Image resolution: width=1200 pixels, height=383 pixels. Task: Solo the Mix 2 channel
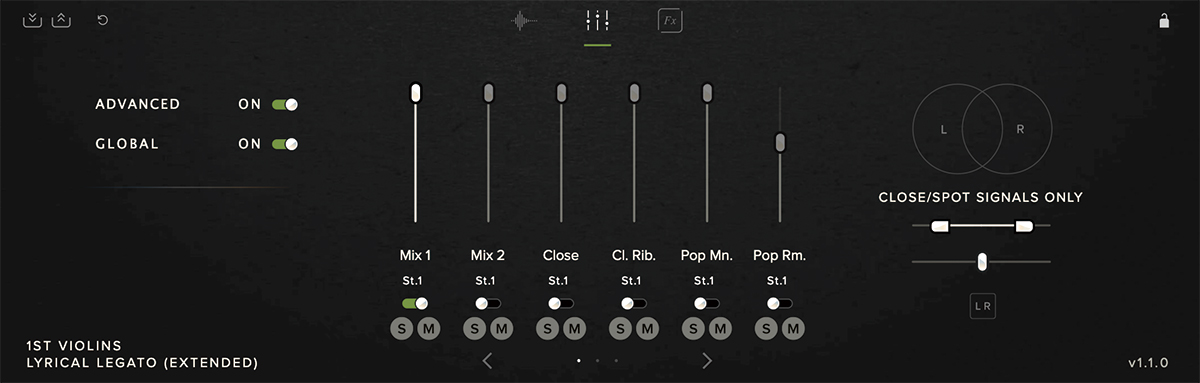(x=475, y=328)
